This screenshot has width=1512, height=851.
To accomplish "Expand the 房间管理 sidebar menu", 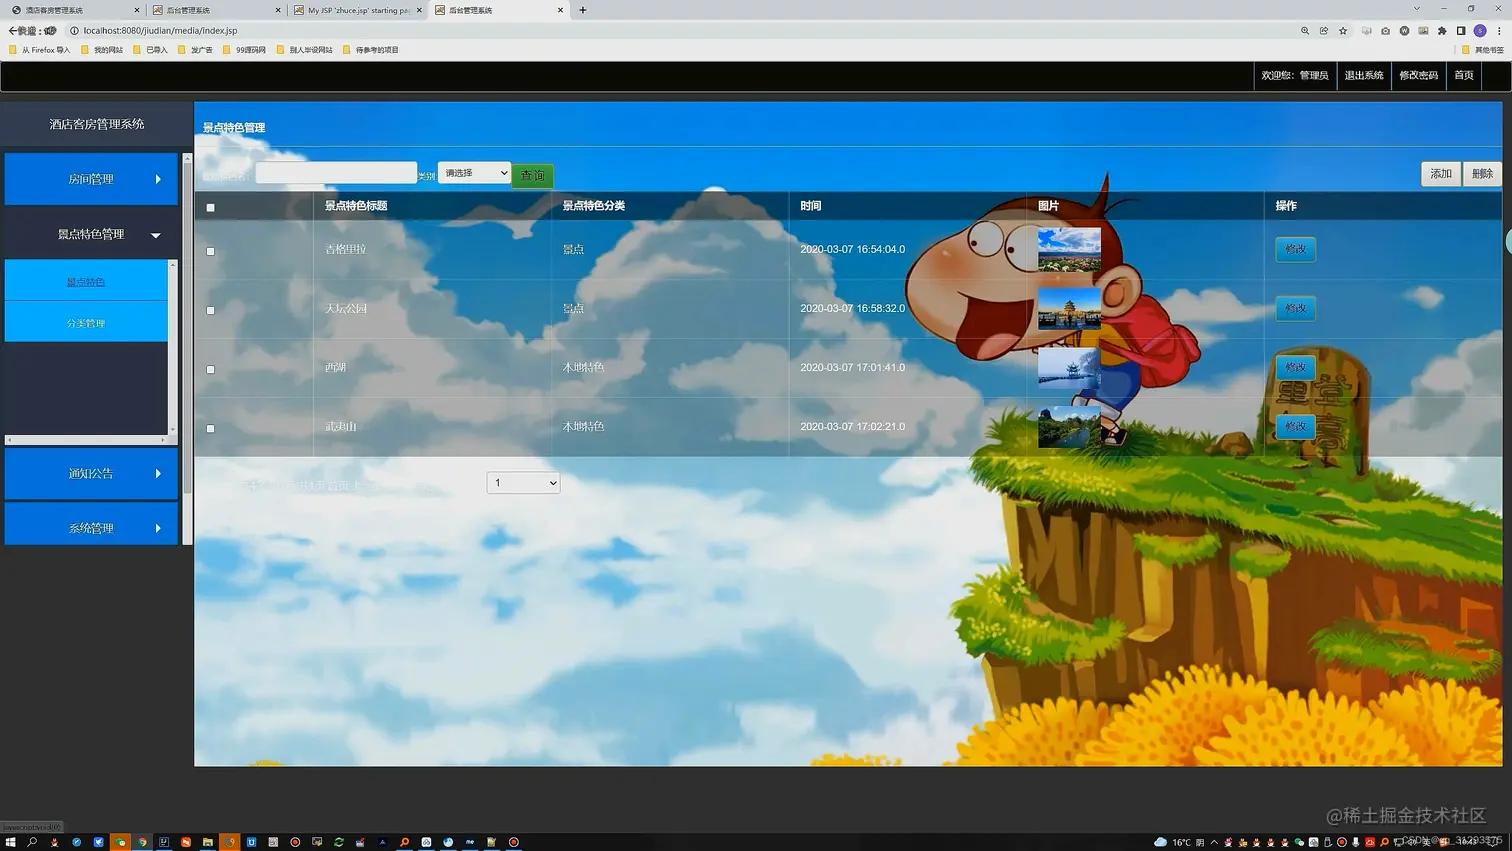I will (x=91, y=179).
